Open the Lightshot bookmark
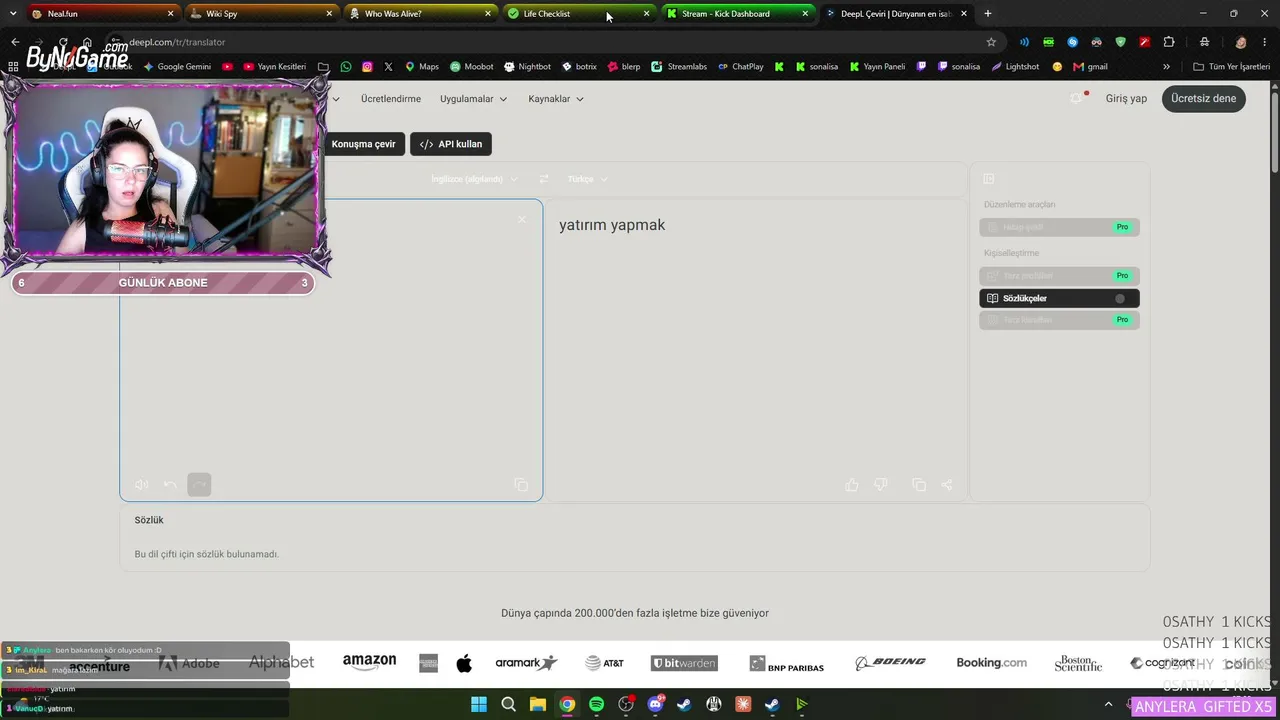The width and height of the screenshot is (1280, 720). tap(1015, 67)
